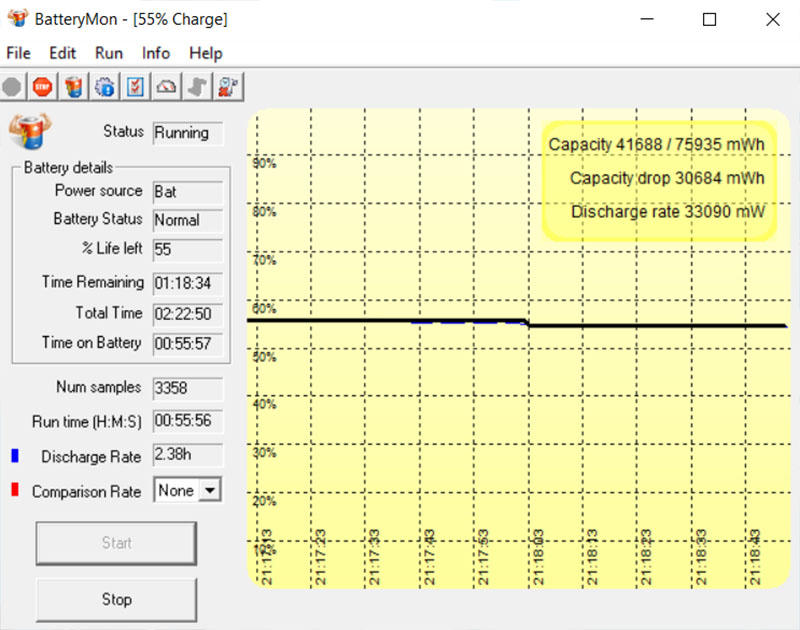Click the gray start-monitoring circle toolbar icon

12,87
